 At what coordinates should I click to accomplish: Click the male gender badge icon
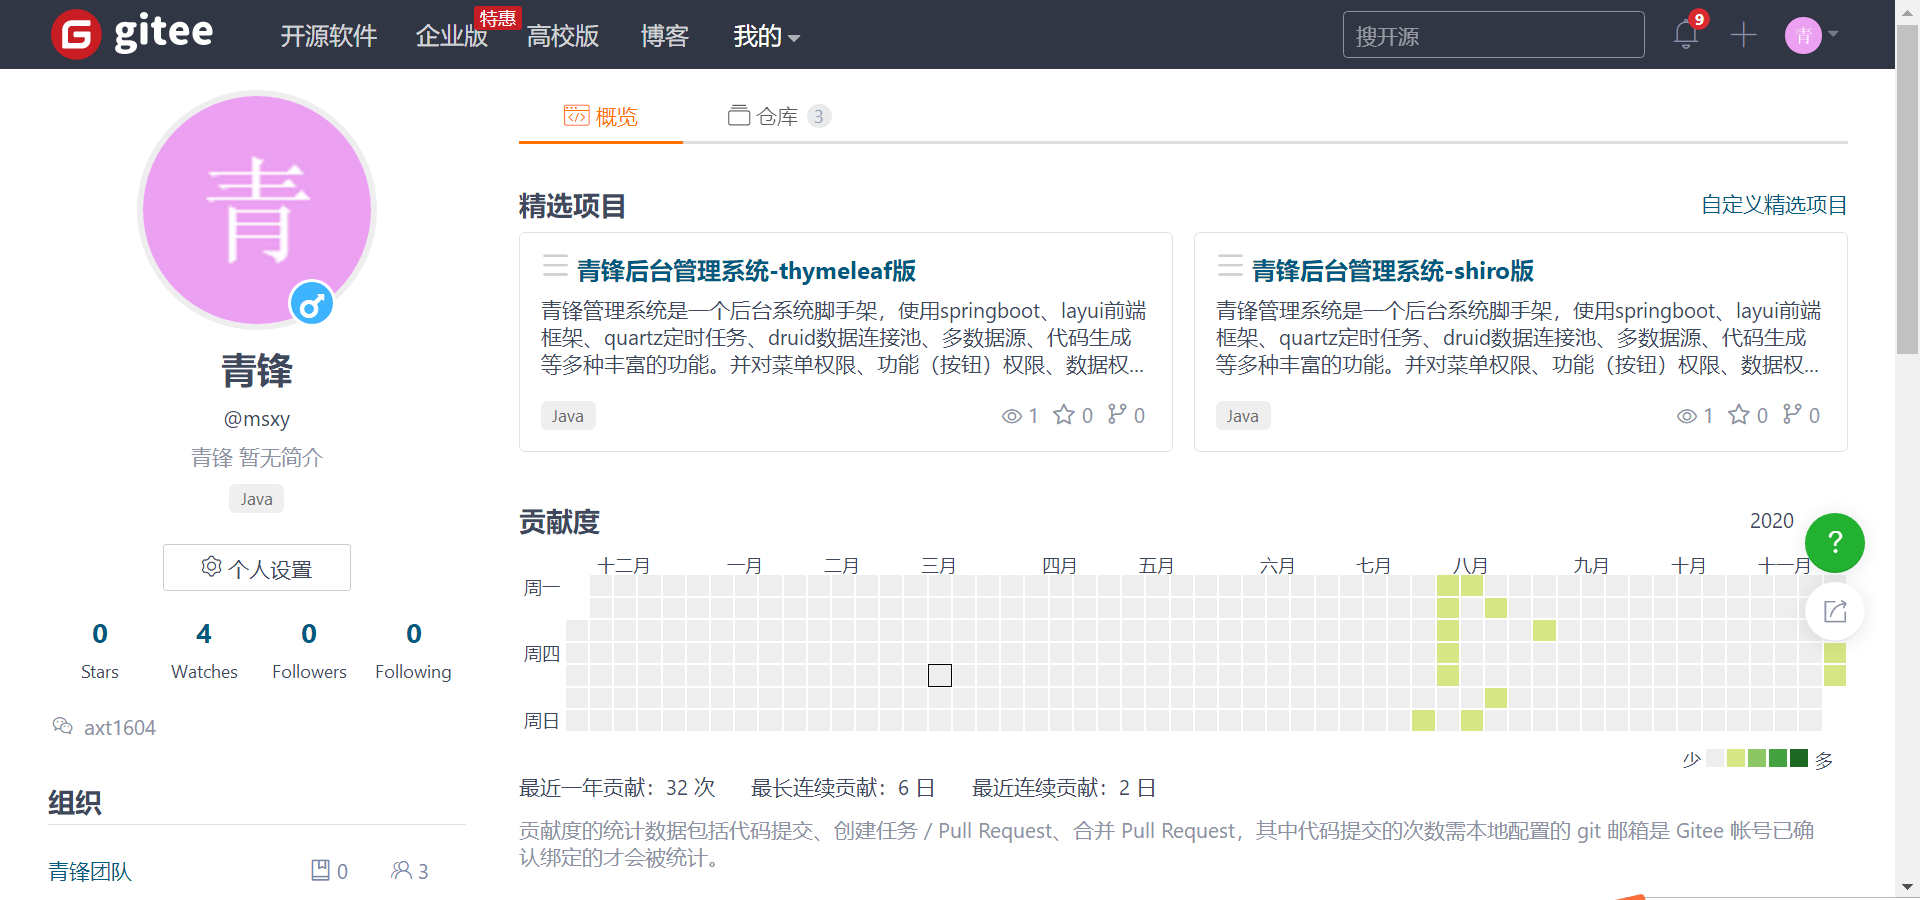tap(311, 303)
